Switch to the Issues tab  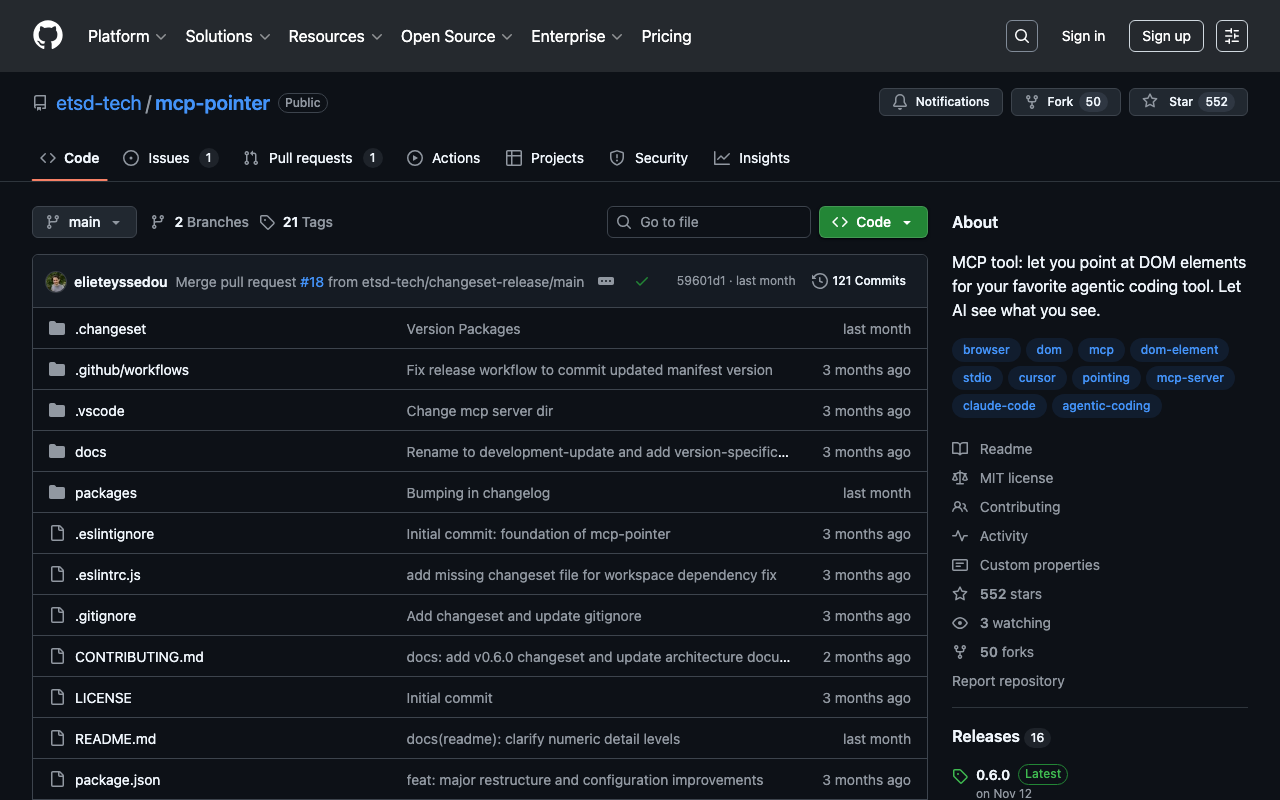coord(169,158)
